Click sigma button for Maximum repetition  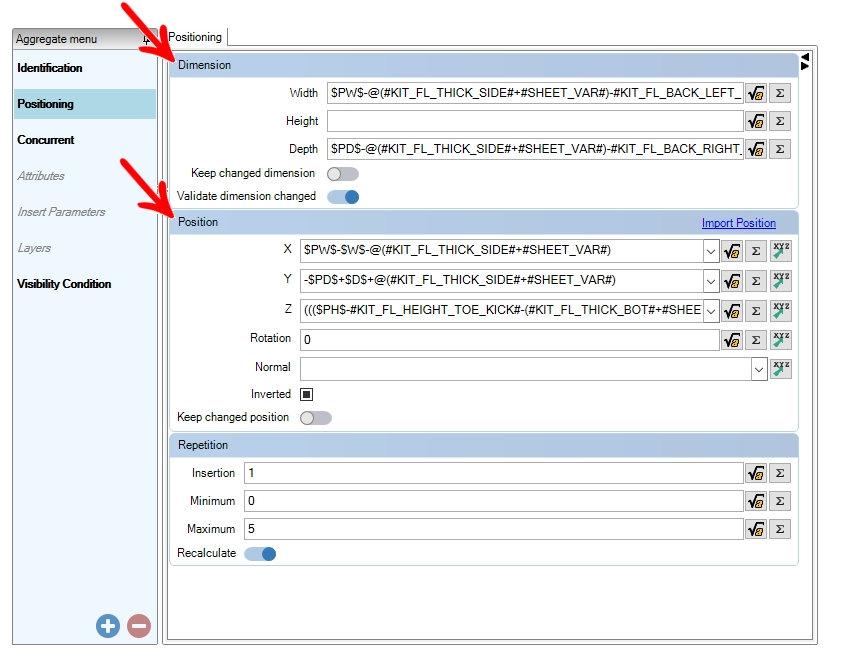780,529
